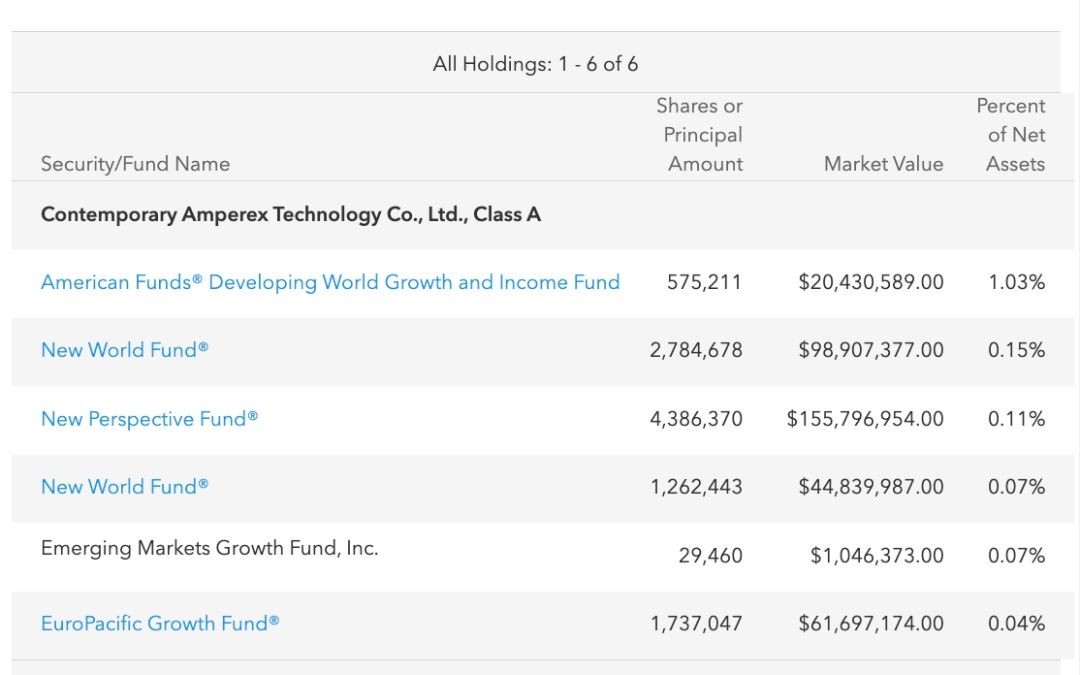
Task: Click the $1,046,373.00 market value cell
Action: click(876, 556)
